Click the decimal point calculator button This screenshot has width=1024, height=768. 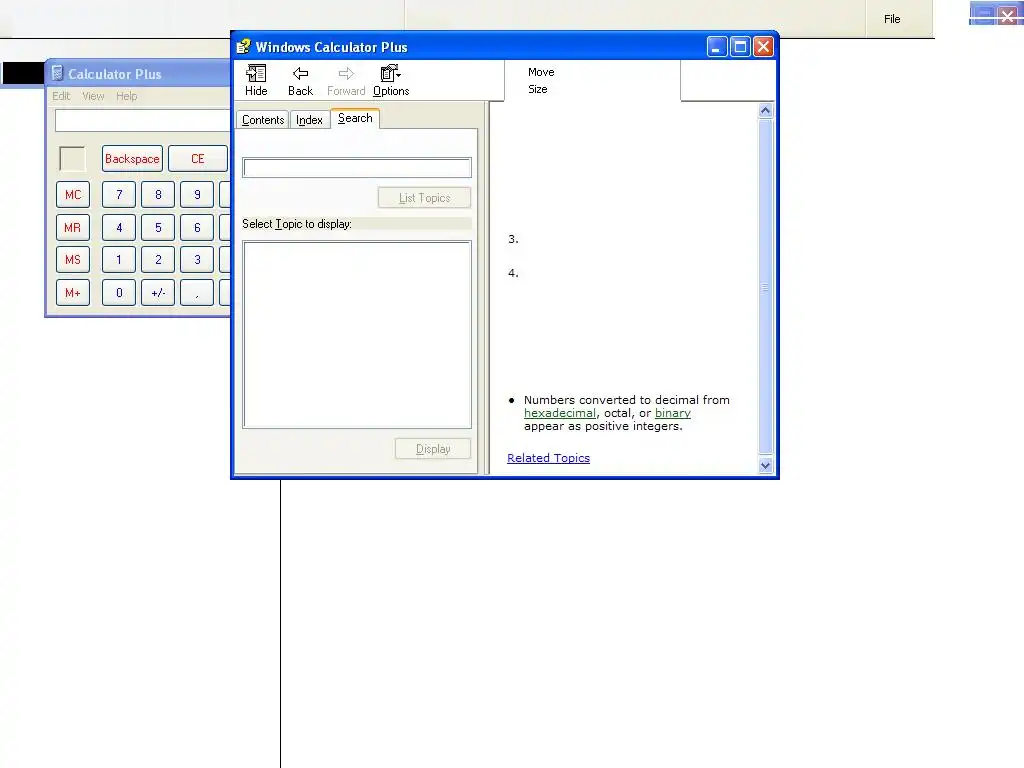[x=197, y=293]
